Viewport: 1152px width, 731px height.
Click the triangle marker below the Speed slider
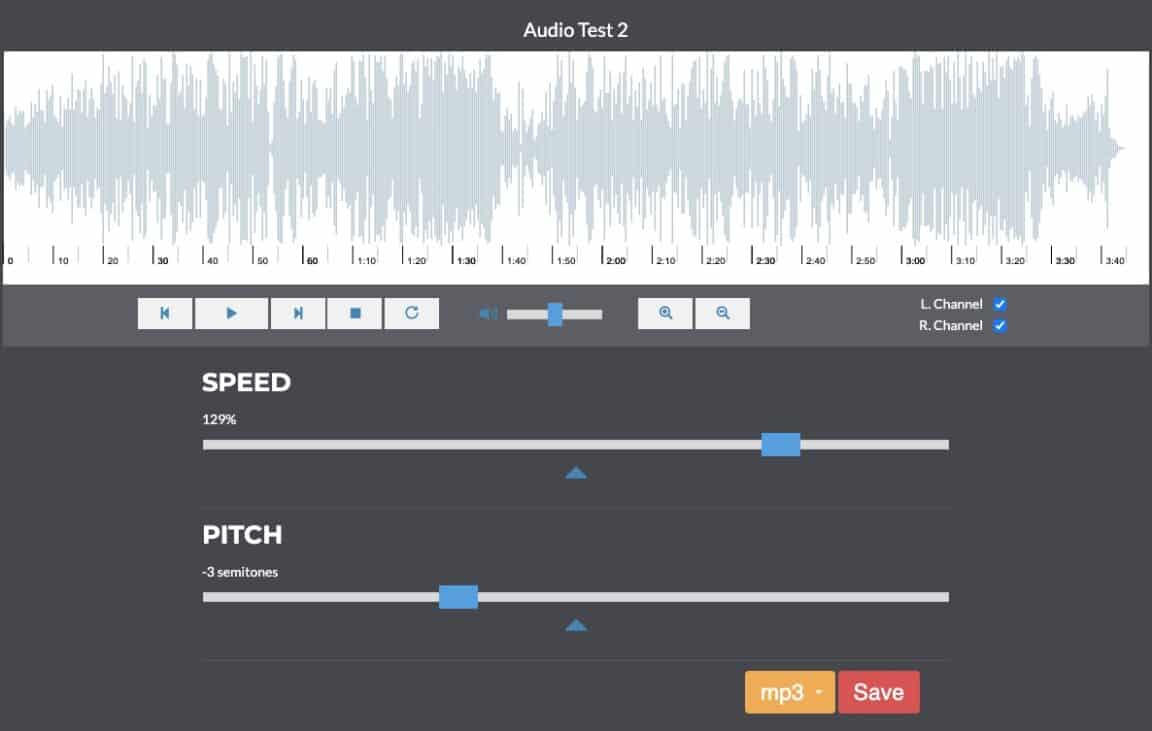(x=576, y=471)
